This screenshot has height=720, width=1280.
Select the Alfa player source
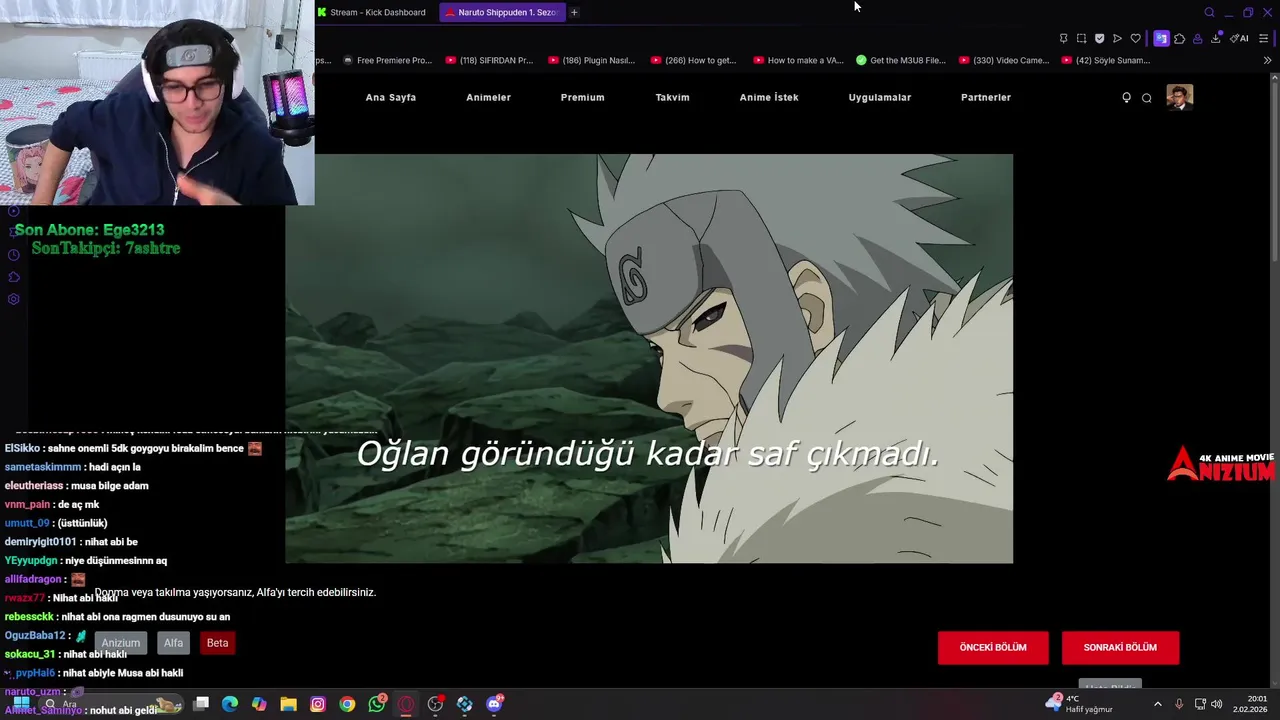pyautogui.click(x=173, y=643)
